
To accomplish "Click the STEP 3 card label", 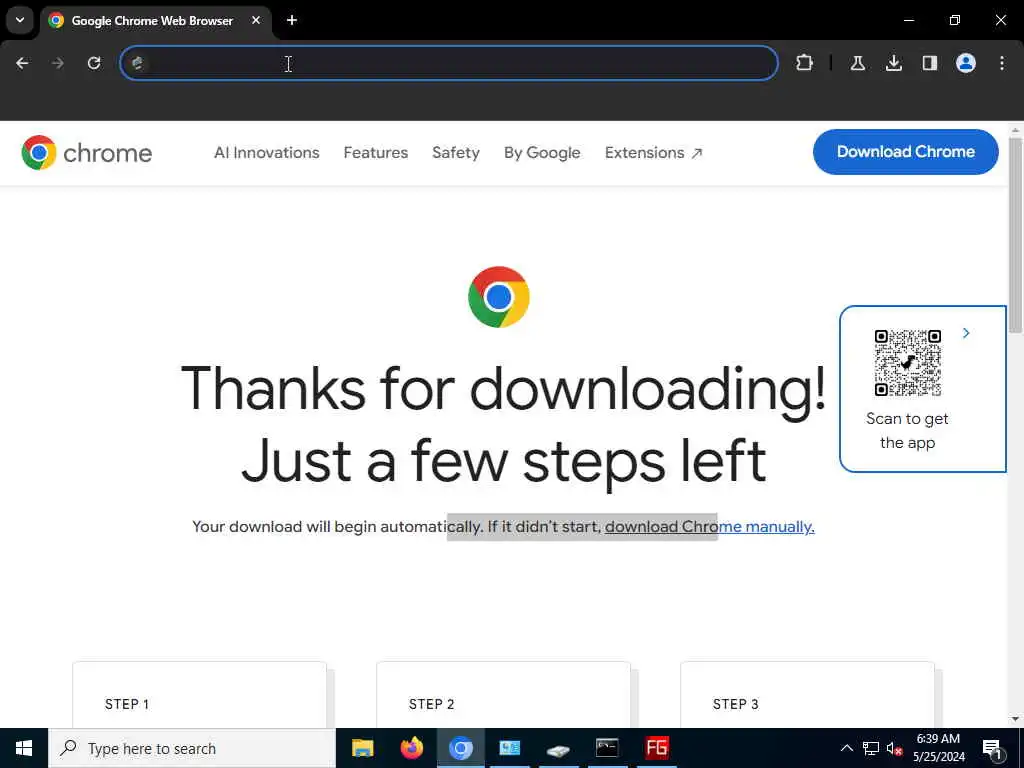I will coord(735,704).
